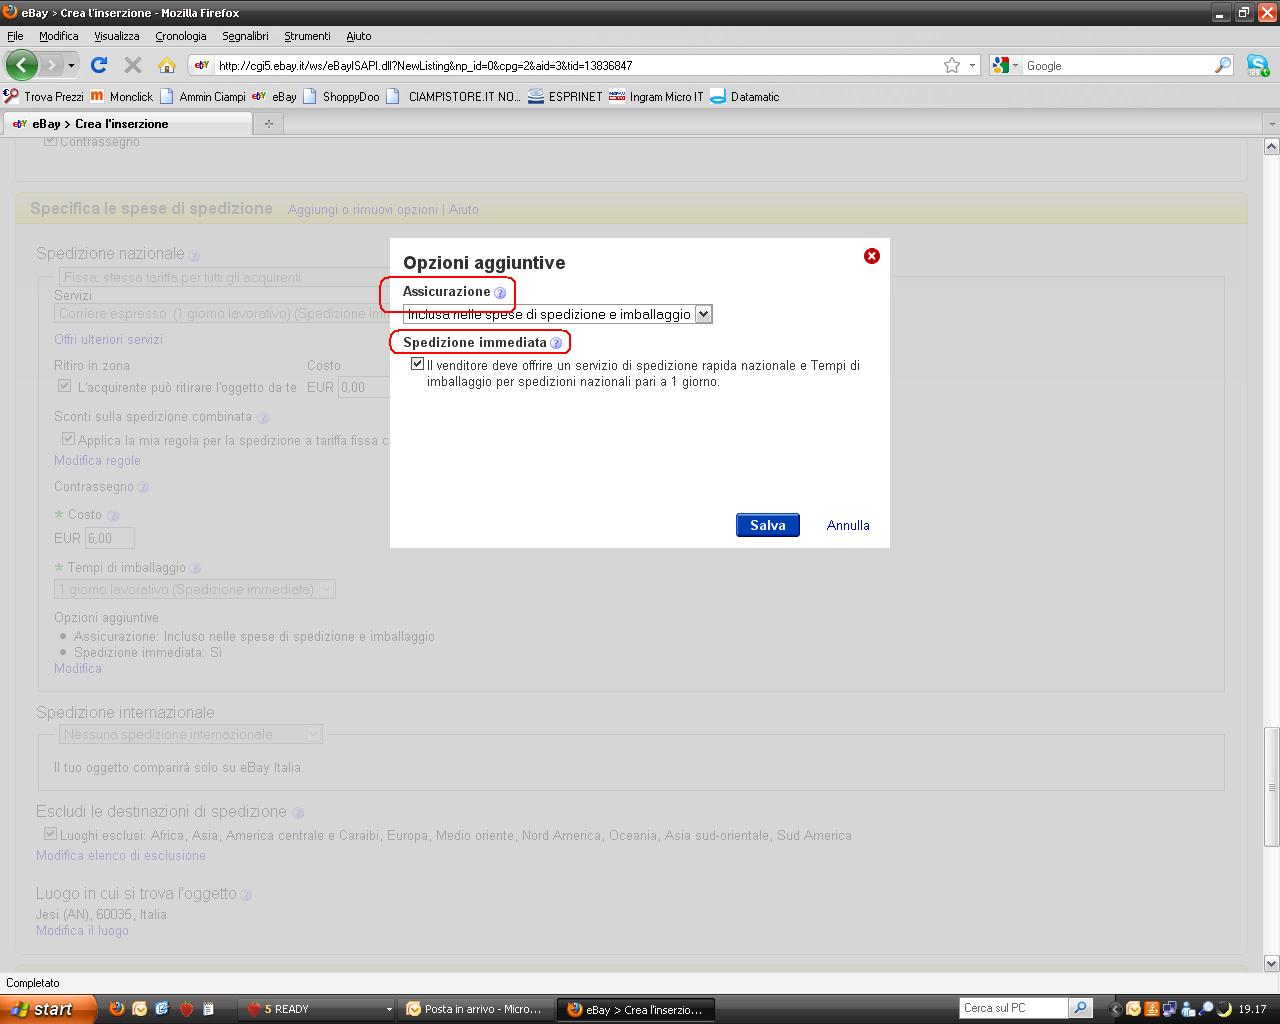Start search with the magnifier icon
Viewport: 1280px width, 1024px height.
1223,65
